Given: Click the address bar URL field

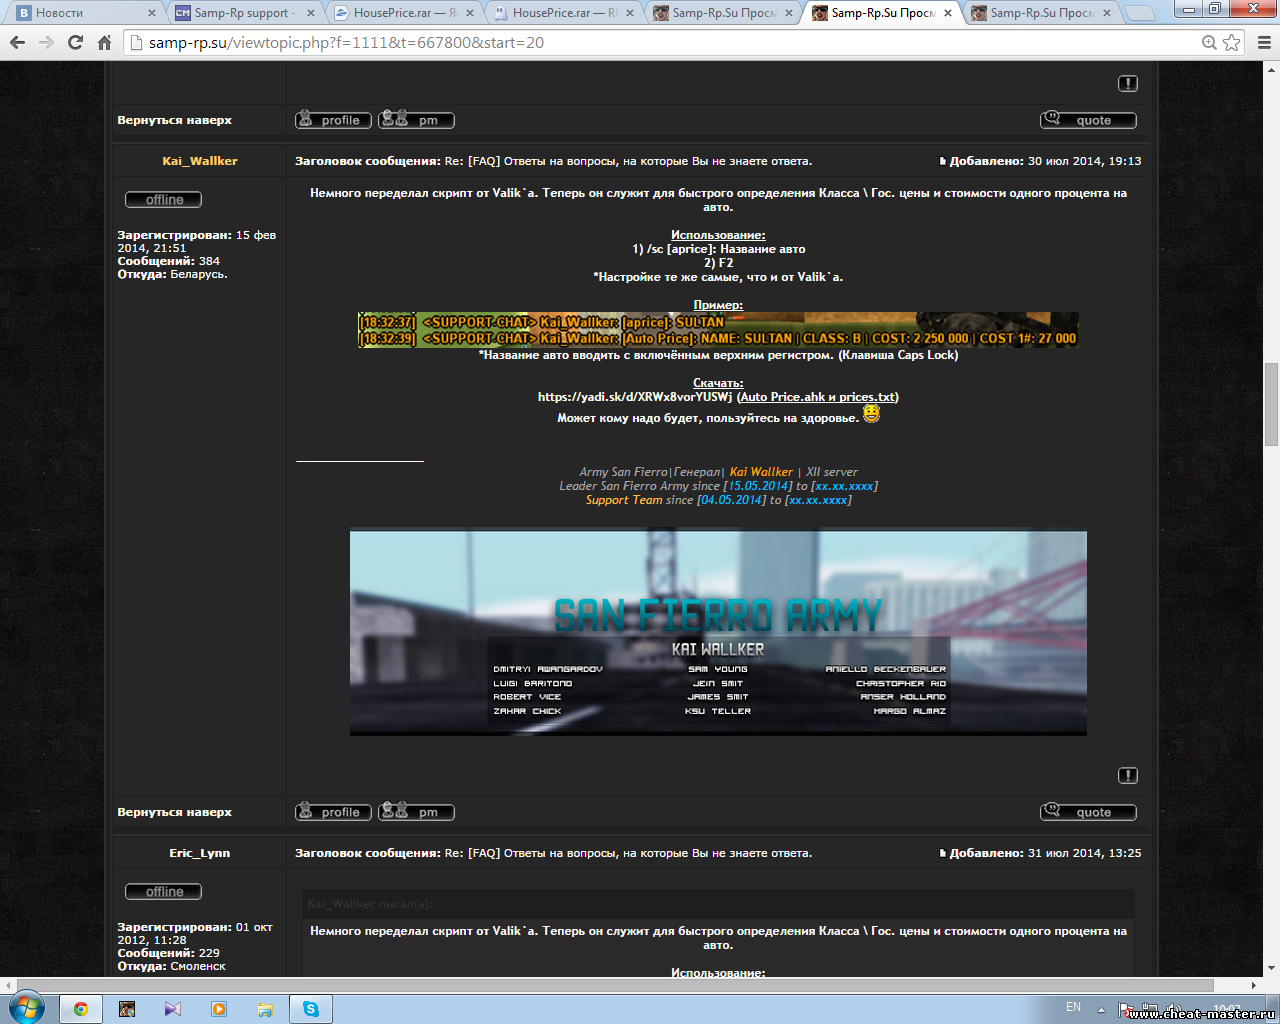Looking at the screenshot, I should click(x=660, y=43).
